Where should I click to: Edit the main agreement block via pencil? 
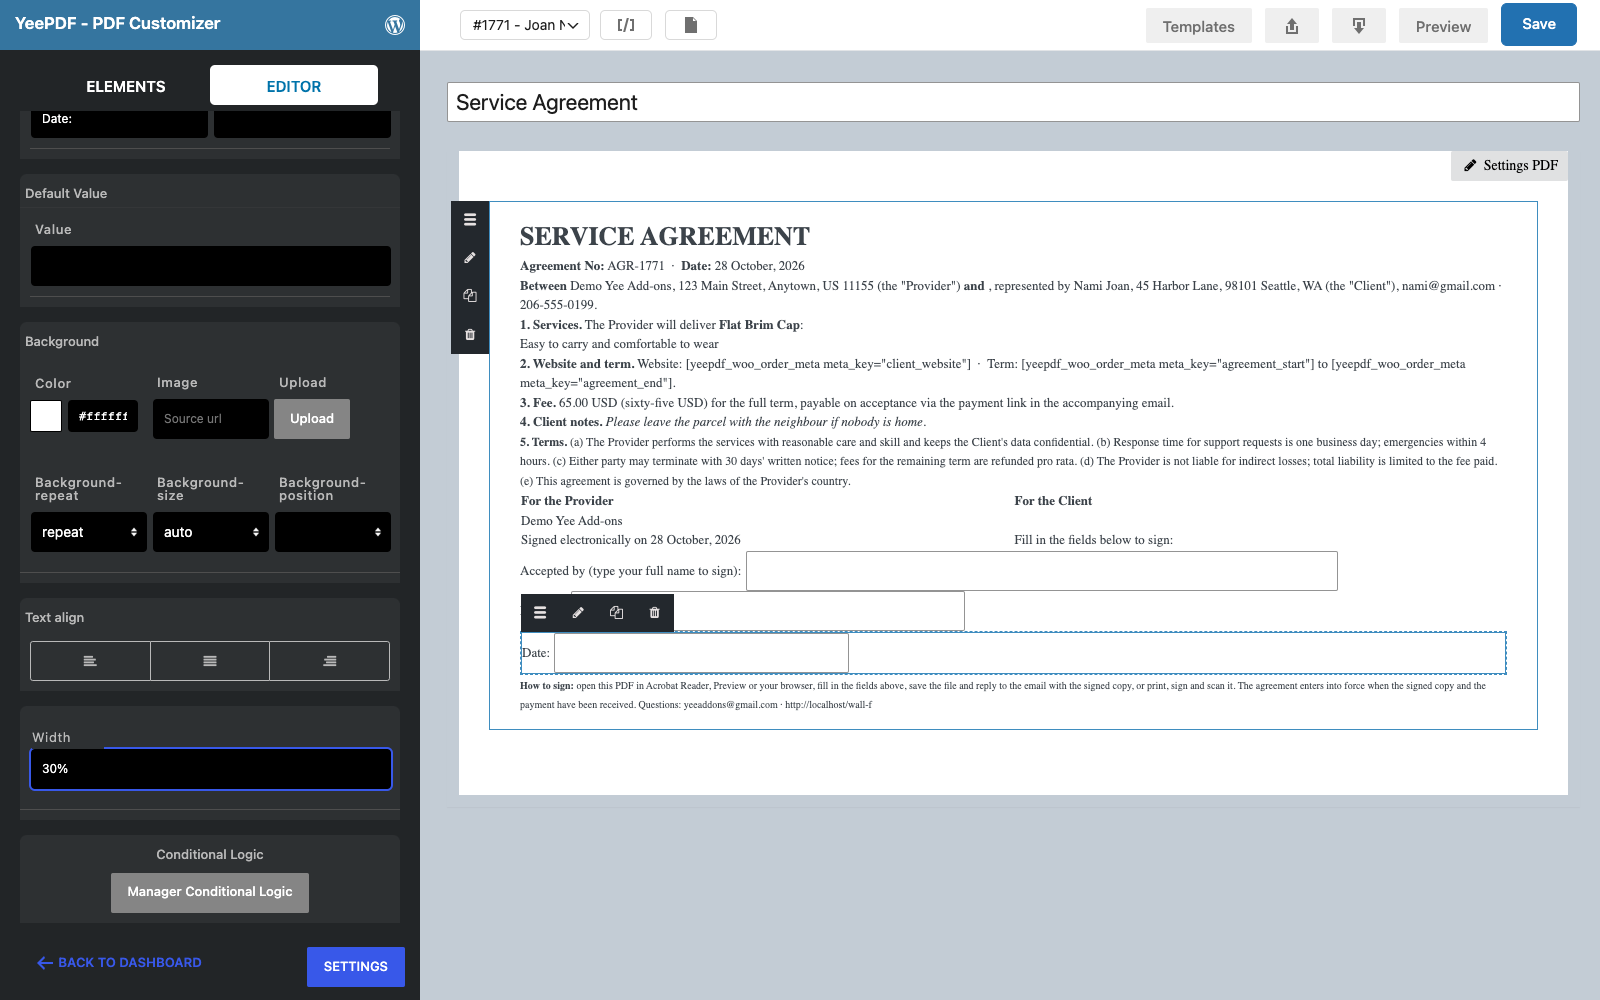(470, 258)
